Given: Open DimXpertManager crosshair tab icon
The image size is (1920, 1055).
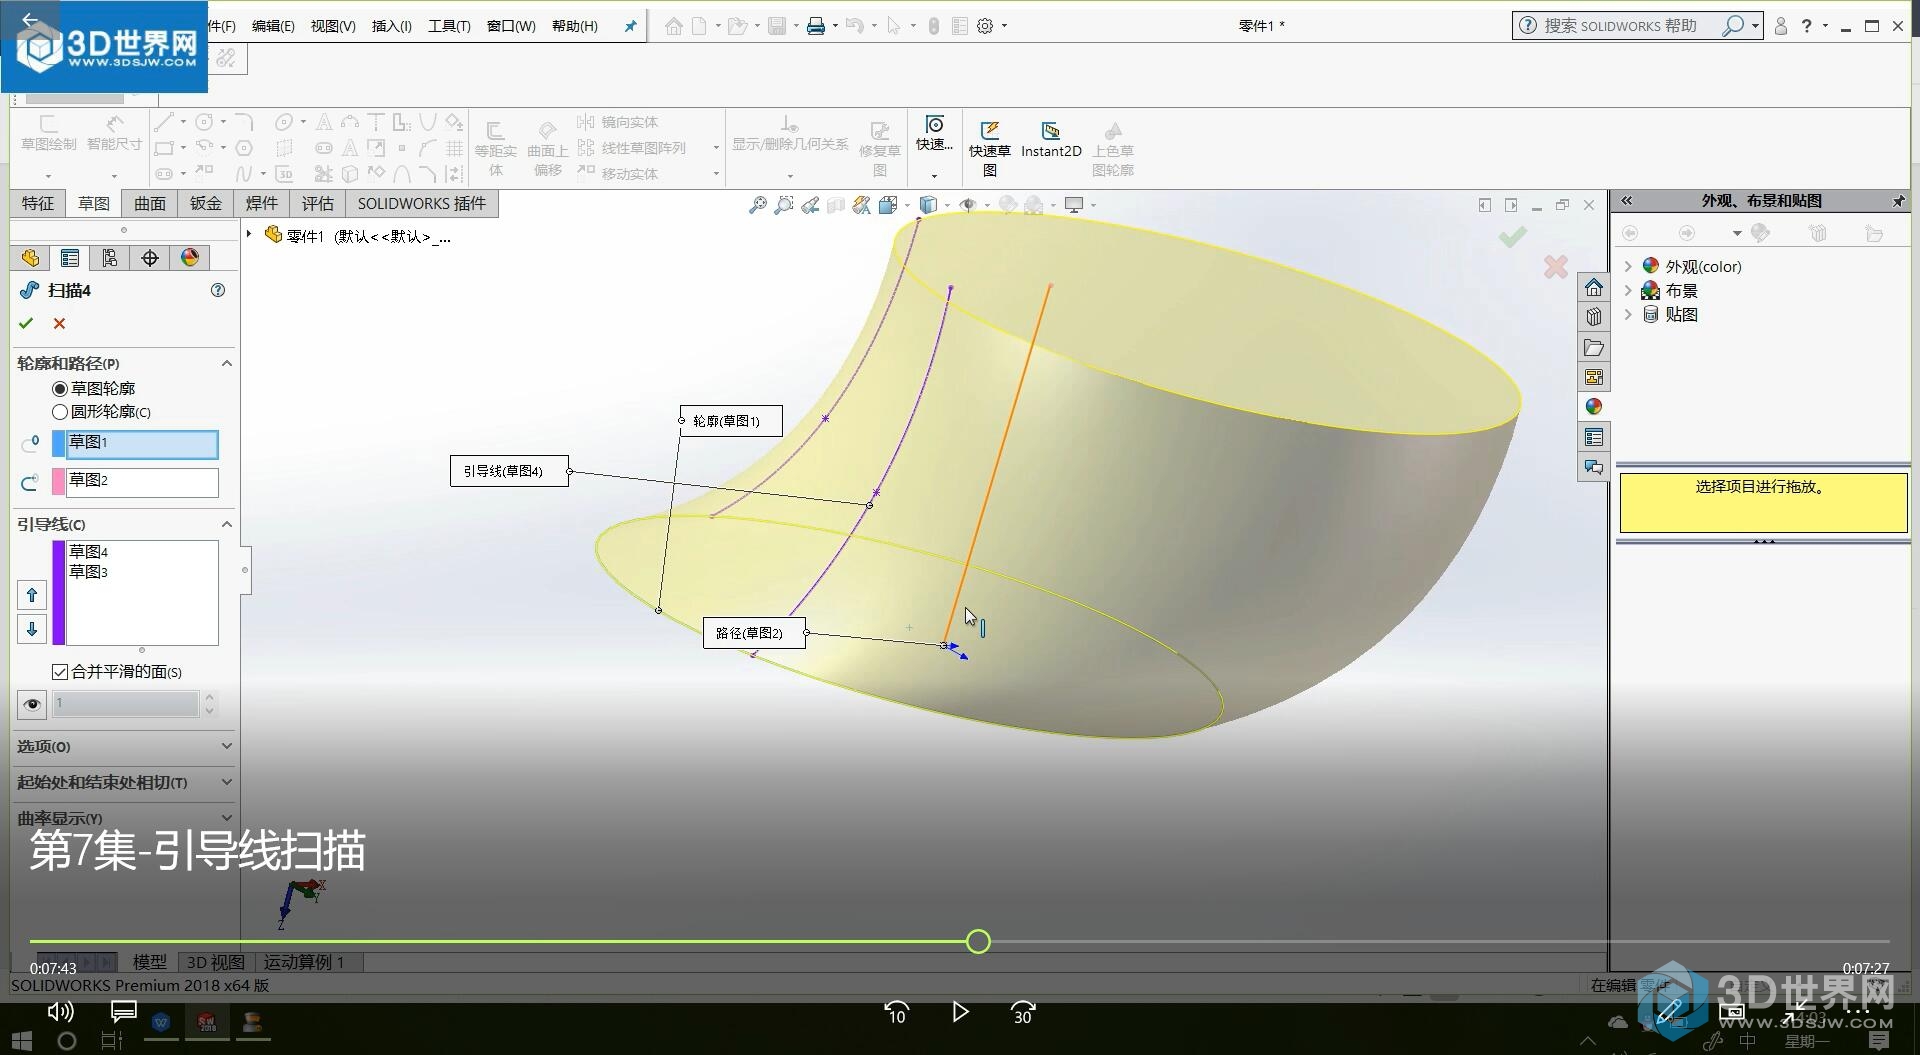Looking at the screenshot, I should point(150,258).
